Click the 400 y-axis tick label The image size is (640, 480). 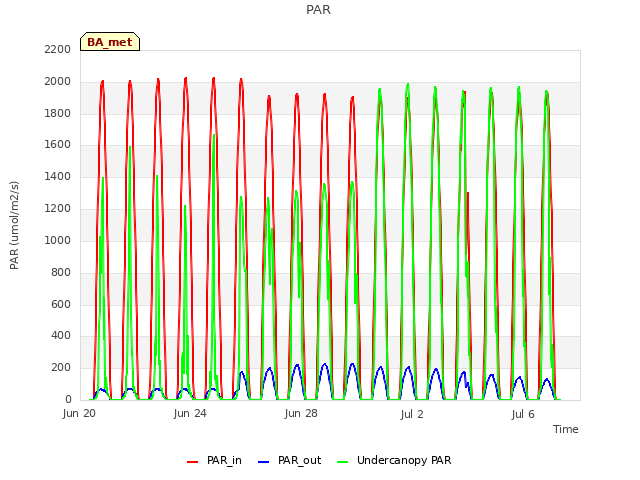click(x=61, y=336)
